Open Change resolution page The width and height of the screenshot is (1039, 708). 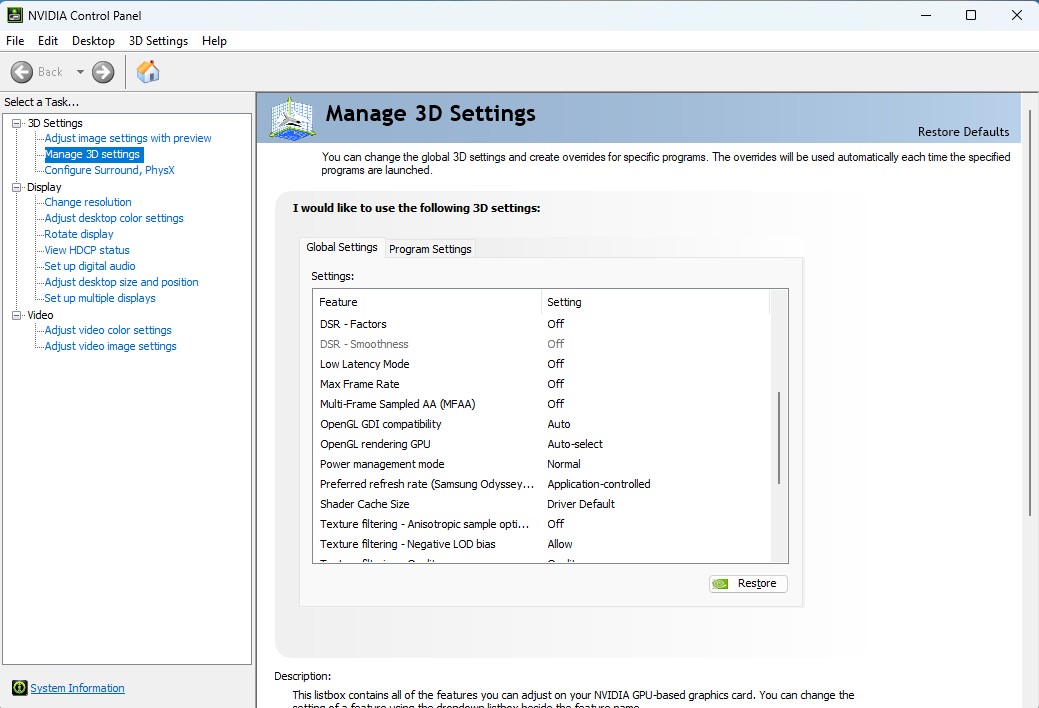(87, 202)
